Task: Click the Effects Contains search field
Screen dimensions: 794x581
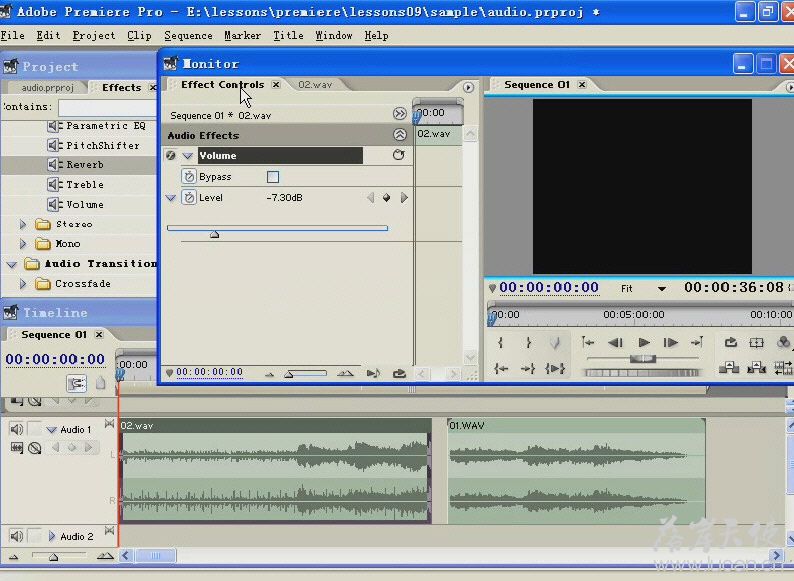Action: 107,107
